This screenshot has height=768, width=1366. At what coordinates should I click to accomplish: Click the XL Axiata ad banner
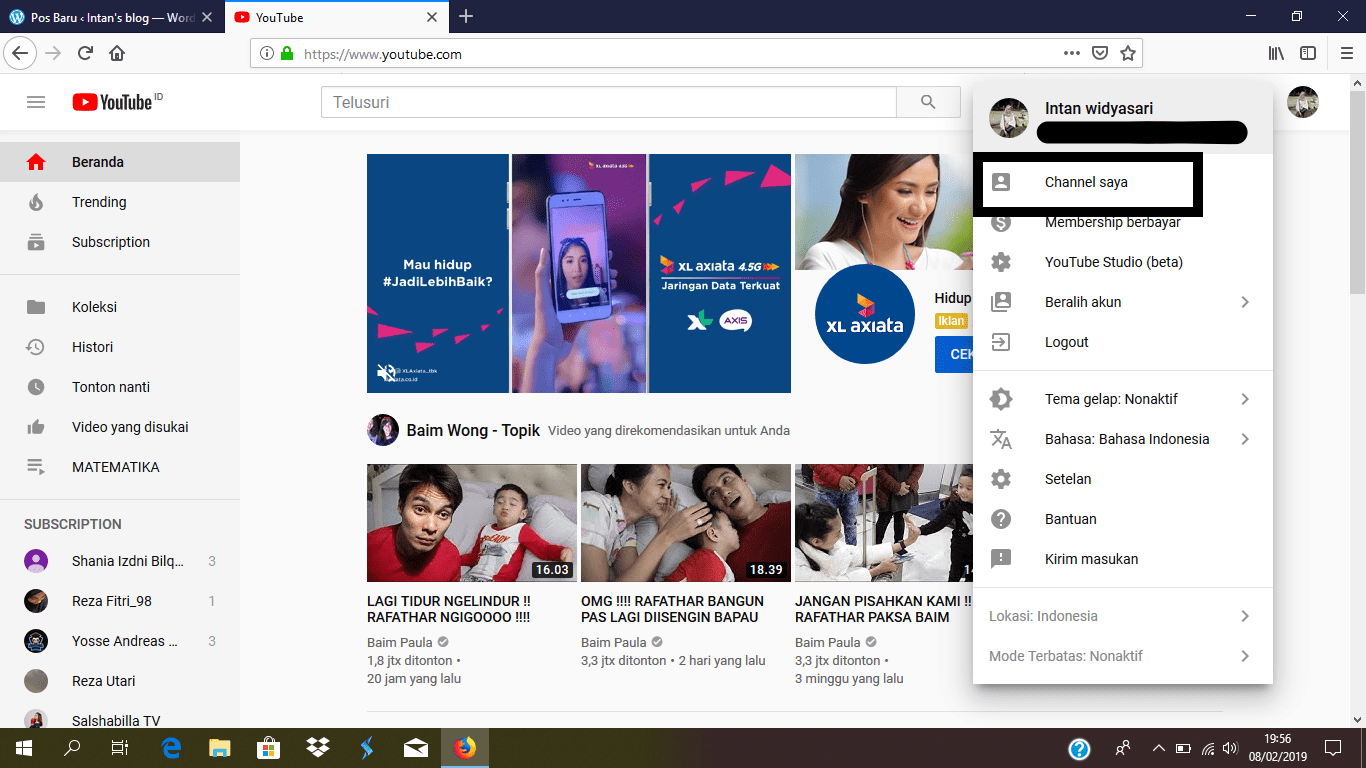pyautogui.click(x=579, y=273)
